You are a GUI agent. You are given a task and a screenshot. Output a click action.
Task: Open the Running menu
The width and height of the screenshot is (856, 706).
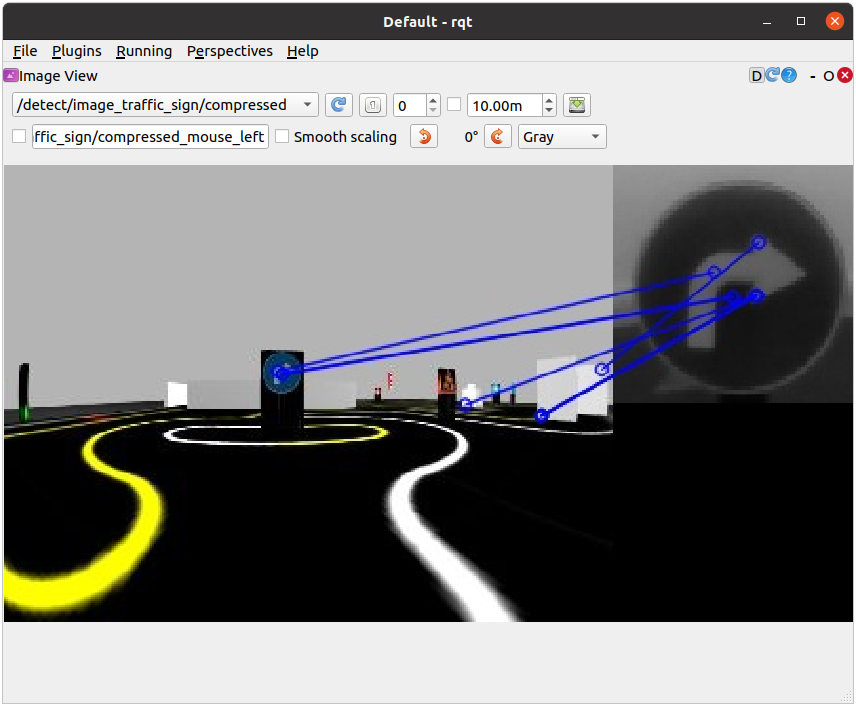(x=144, y=51)
